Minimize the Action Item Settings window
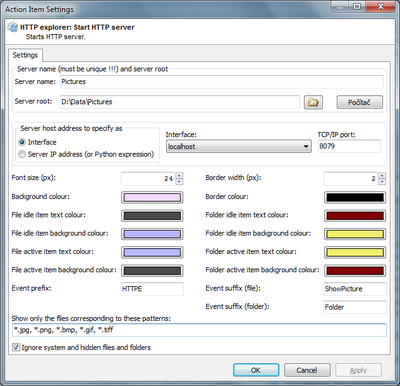Screen dimensions: 400x386 click(339, 7)
